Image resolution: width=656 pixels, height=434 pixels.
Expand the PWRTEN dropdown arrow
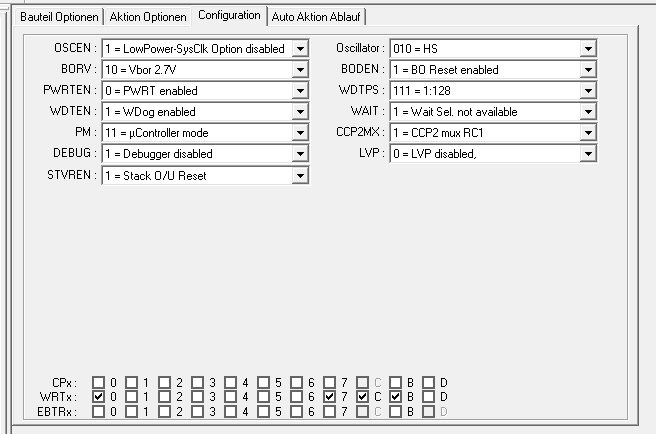[x=300, y=90]
